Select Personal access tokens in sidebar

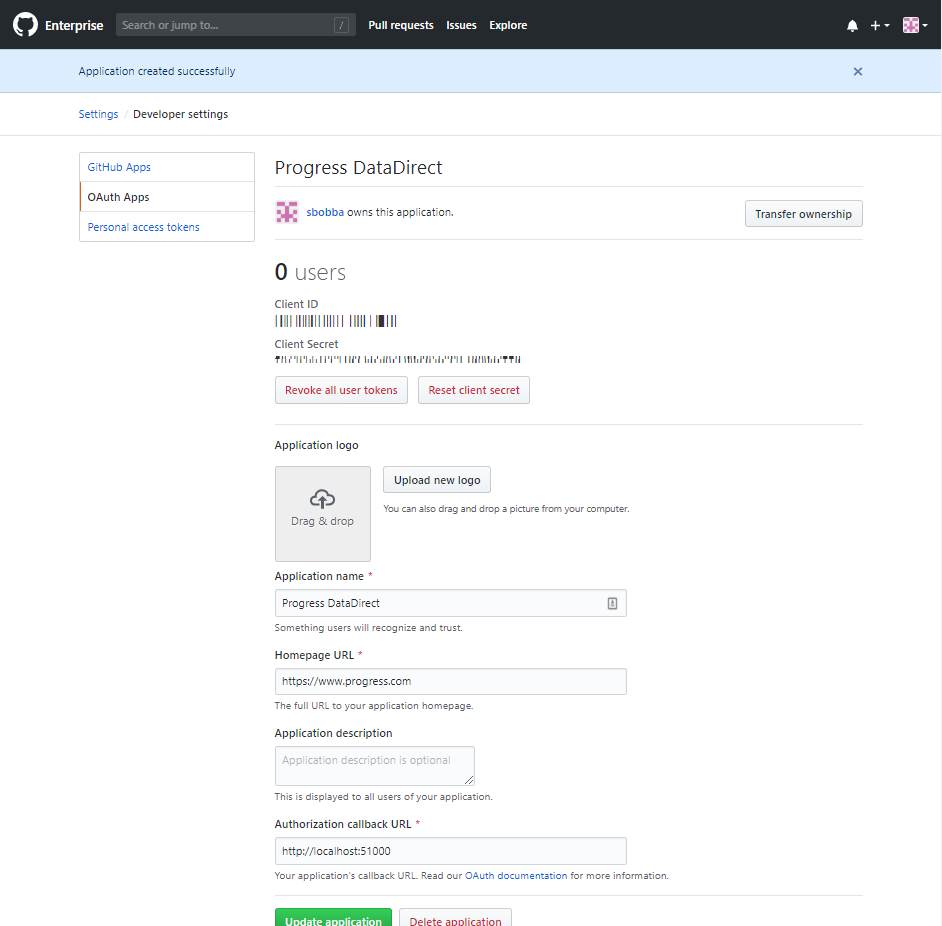[167, 227]
